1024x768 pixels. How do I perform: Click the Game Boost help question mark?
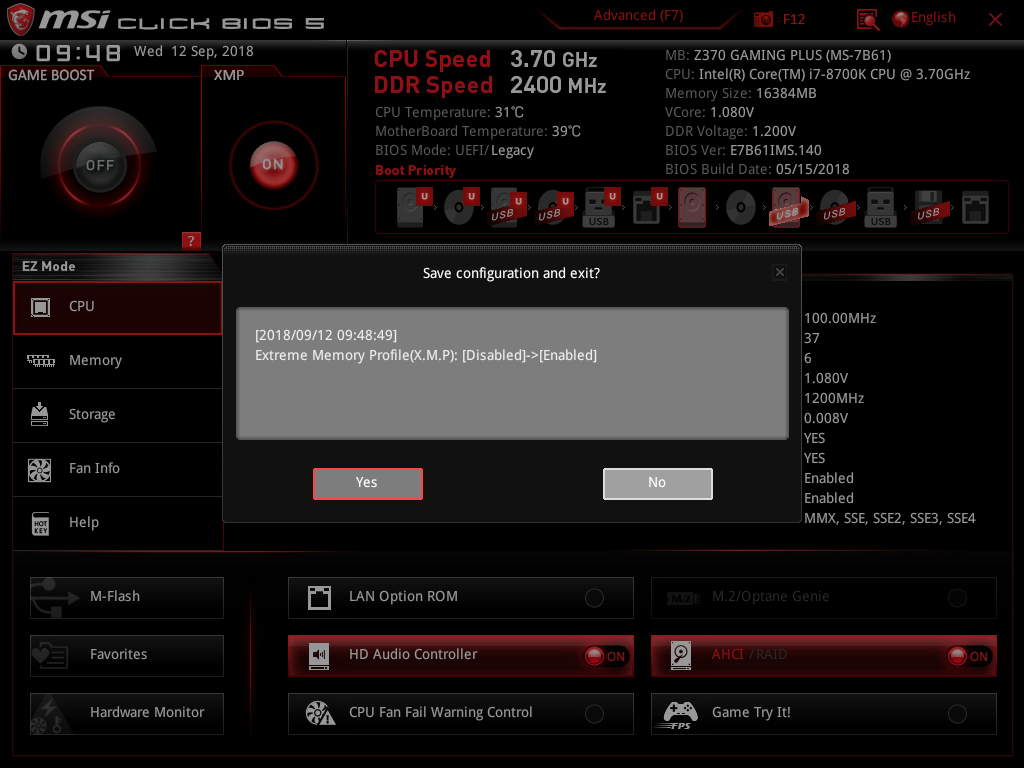tap(191, 240)
